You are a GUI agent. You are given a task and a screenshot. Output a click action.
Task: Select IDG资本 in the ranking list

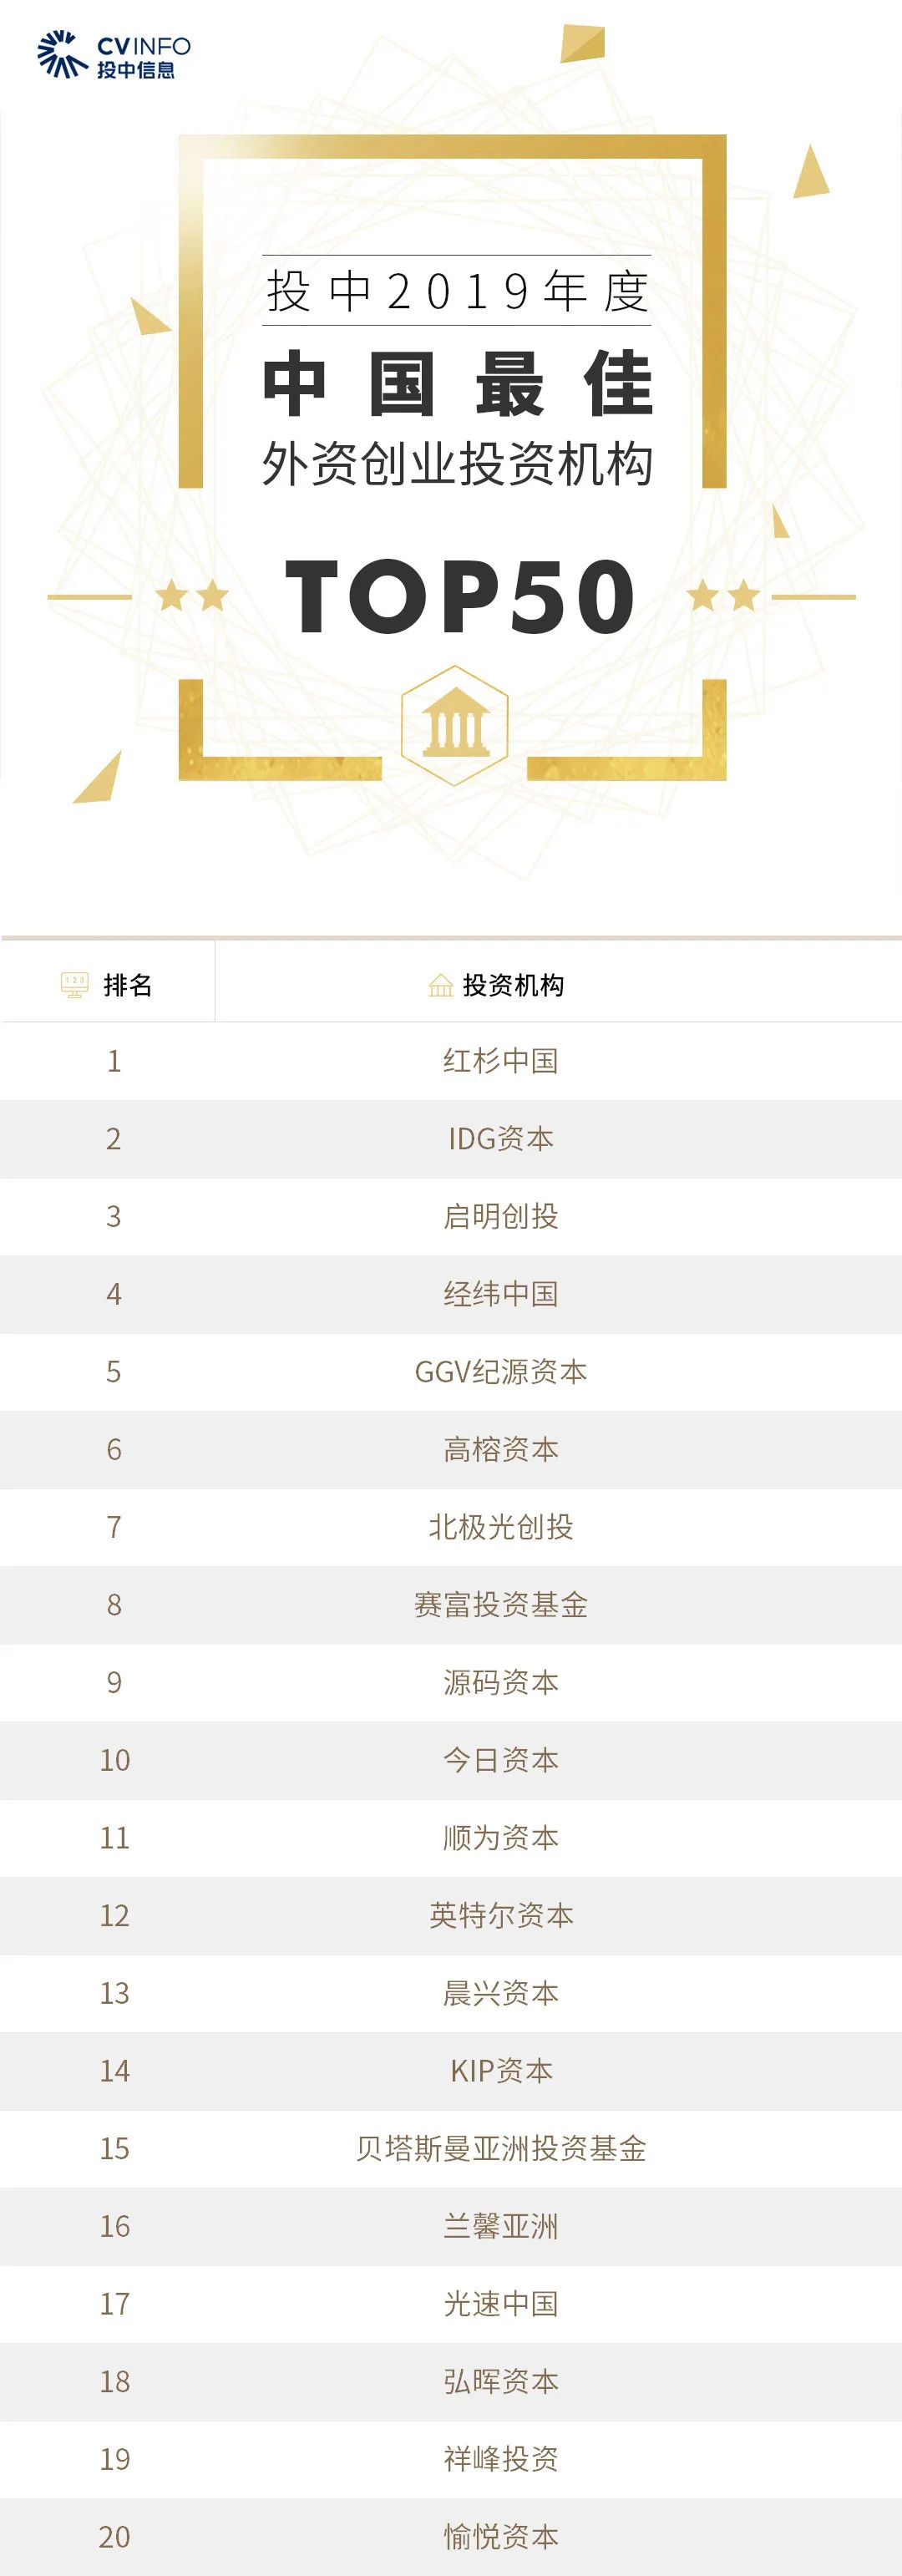(501, 1139)
